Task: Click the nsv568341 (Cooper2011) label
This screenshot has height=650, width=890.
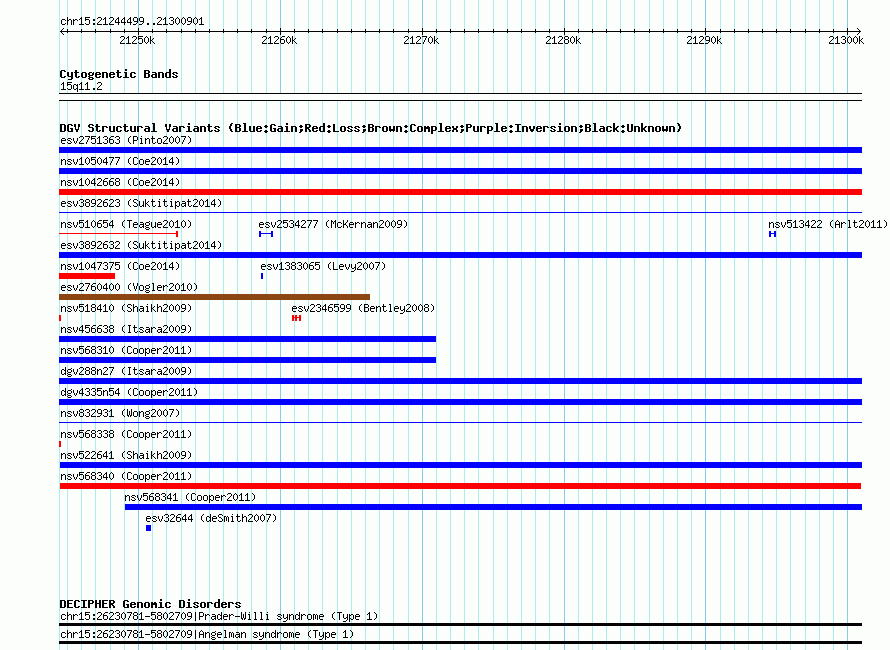Action: click(190, 497)
